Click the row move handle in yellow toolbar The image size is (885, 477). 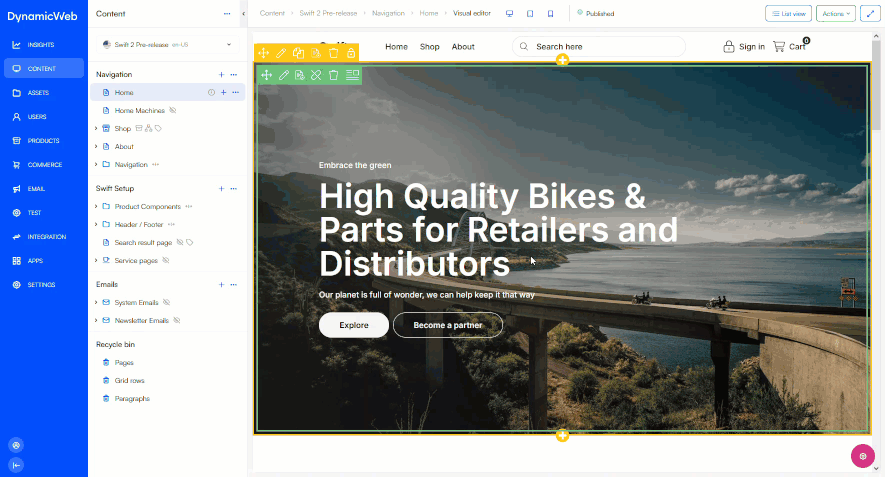click(263, 53)
